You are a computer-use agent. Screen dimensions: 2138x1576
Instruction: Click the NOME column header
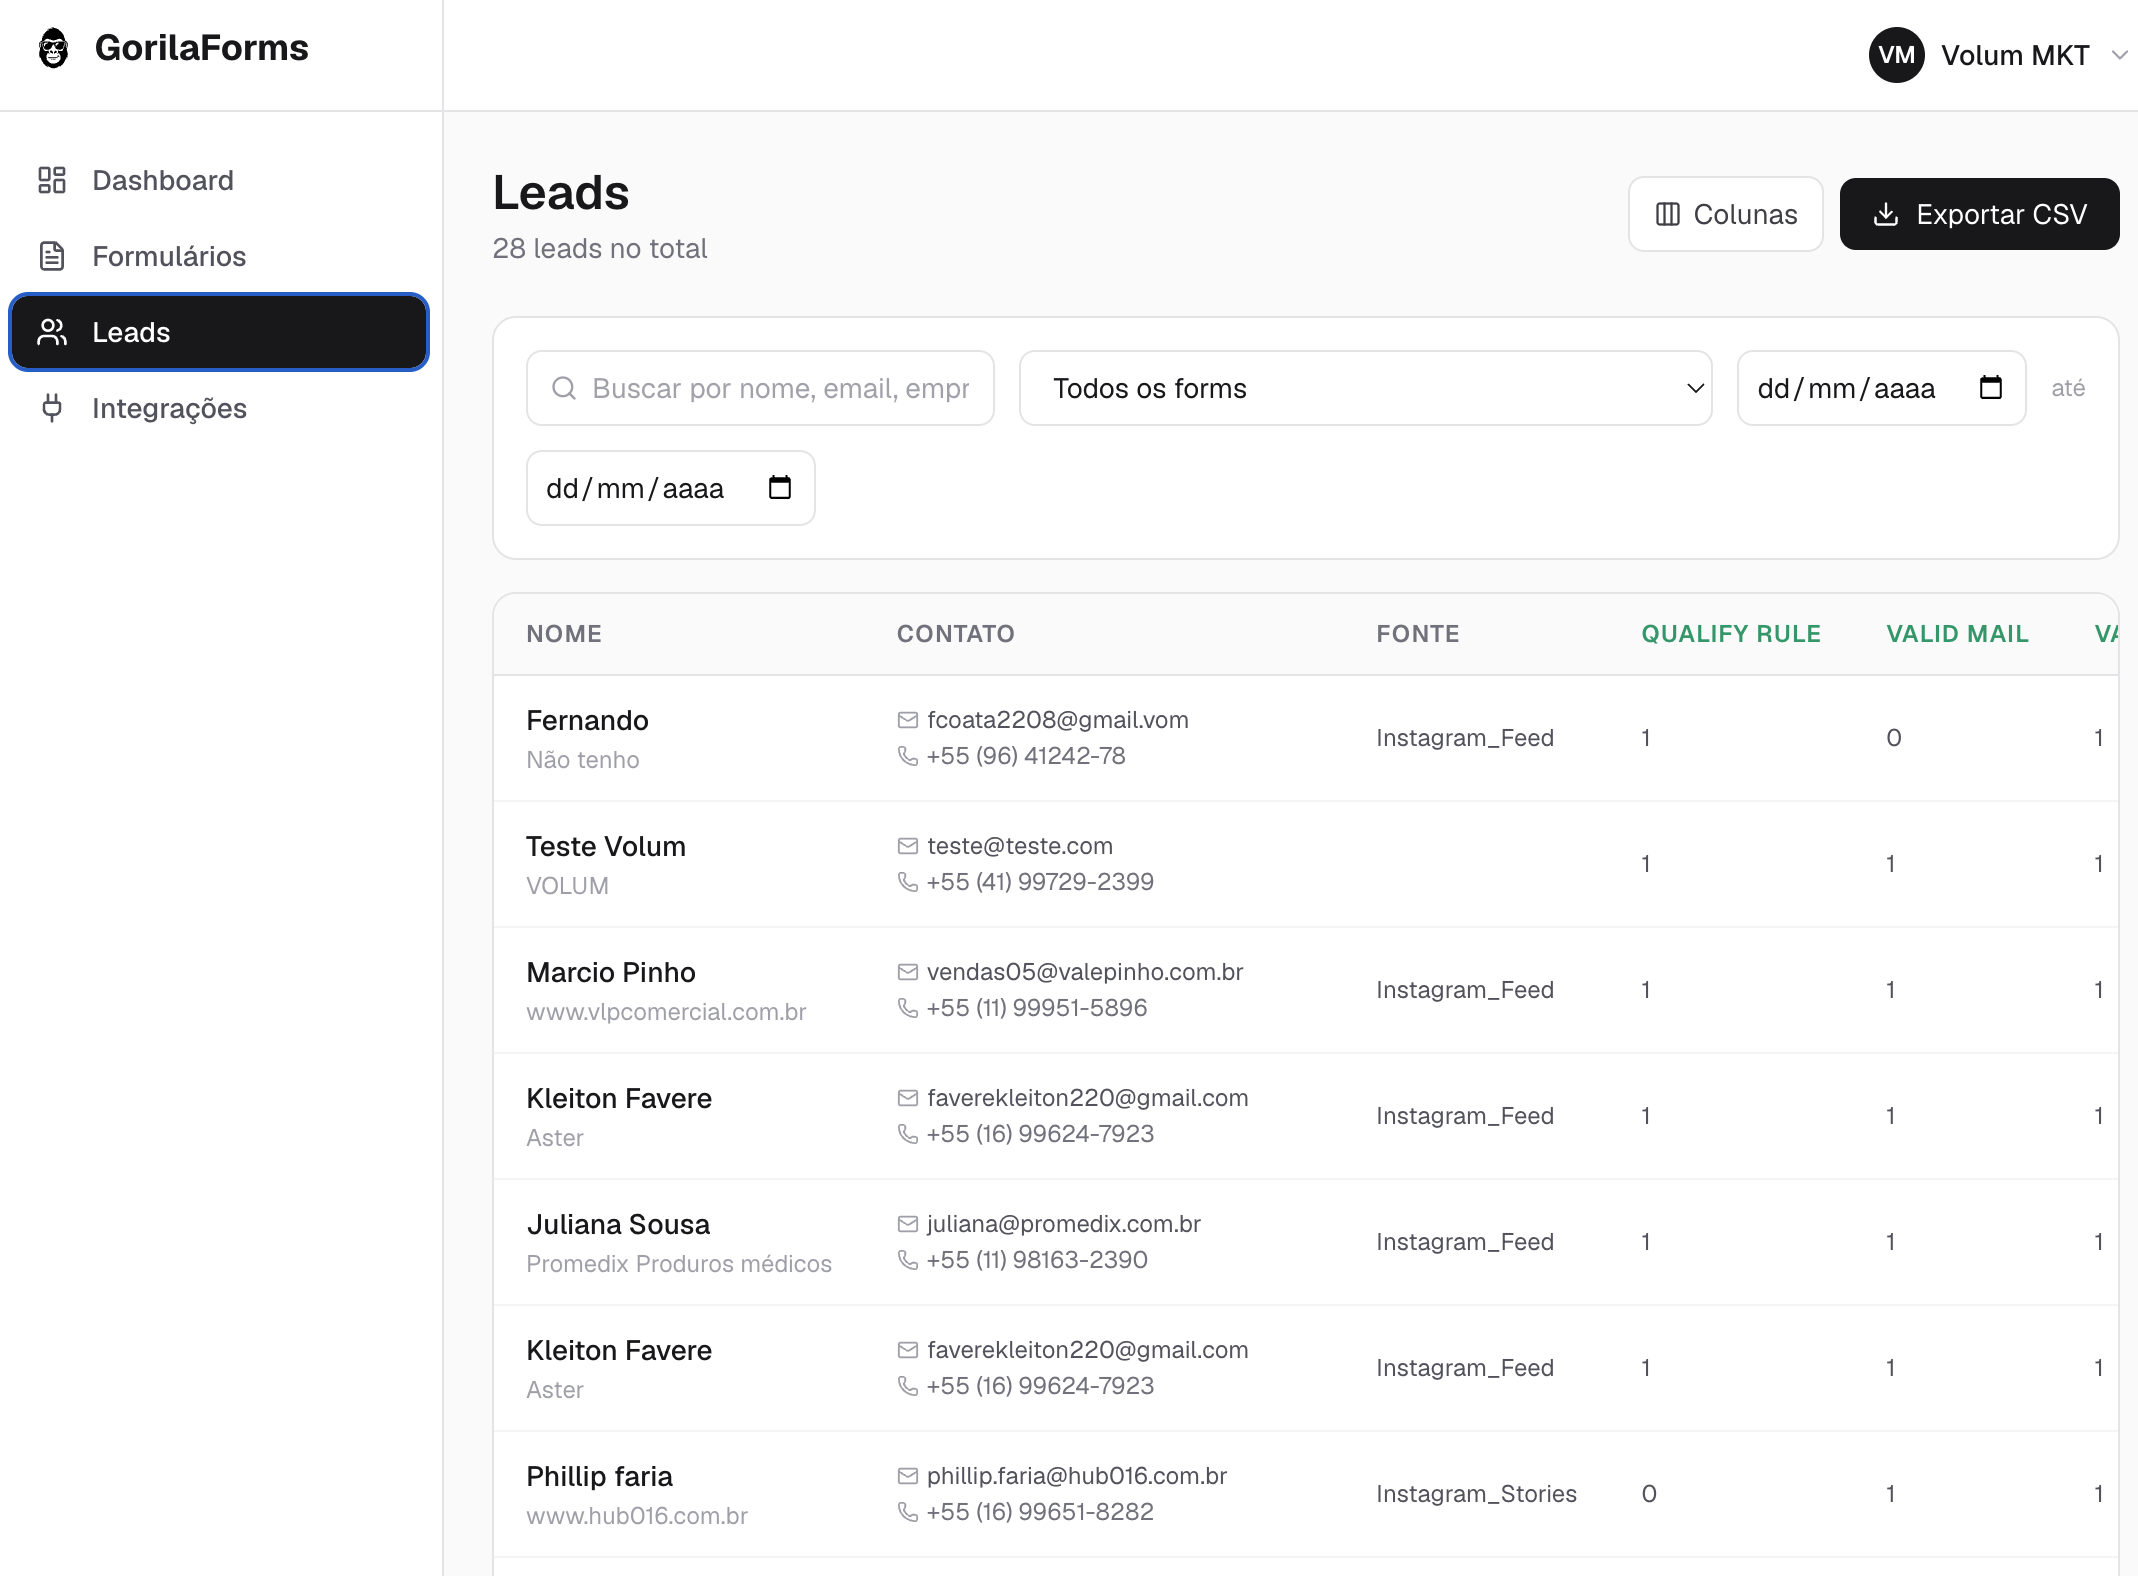tap(564, 634)
